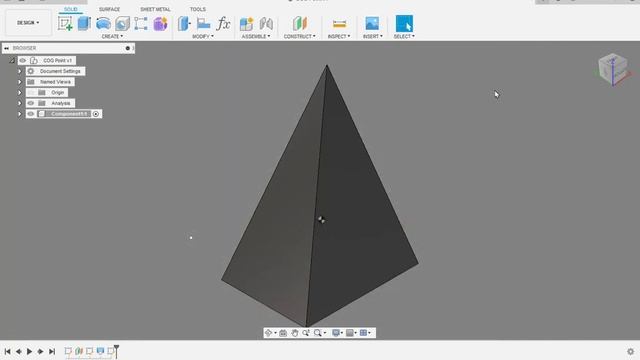Open the Design workspace dropdown
Viewport: 640px width, 360px height.
pos(28,23)
